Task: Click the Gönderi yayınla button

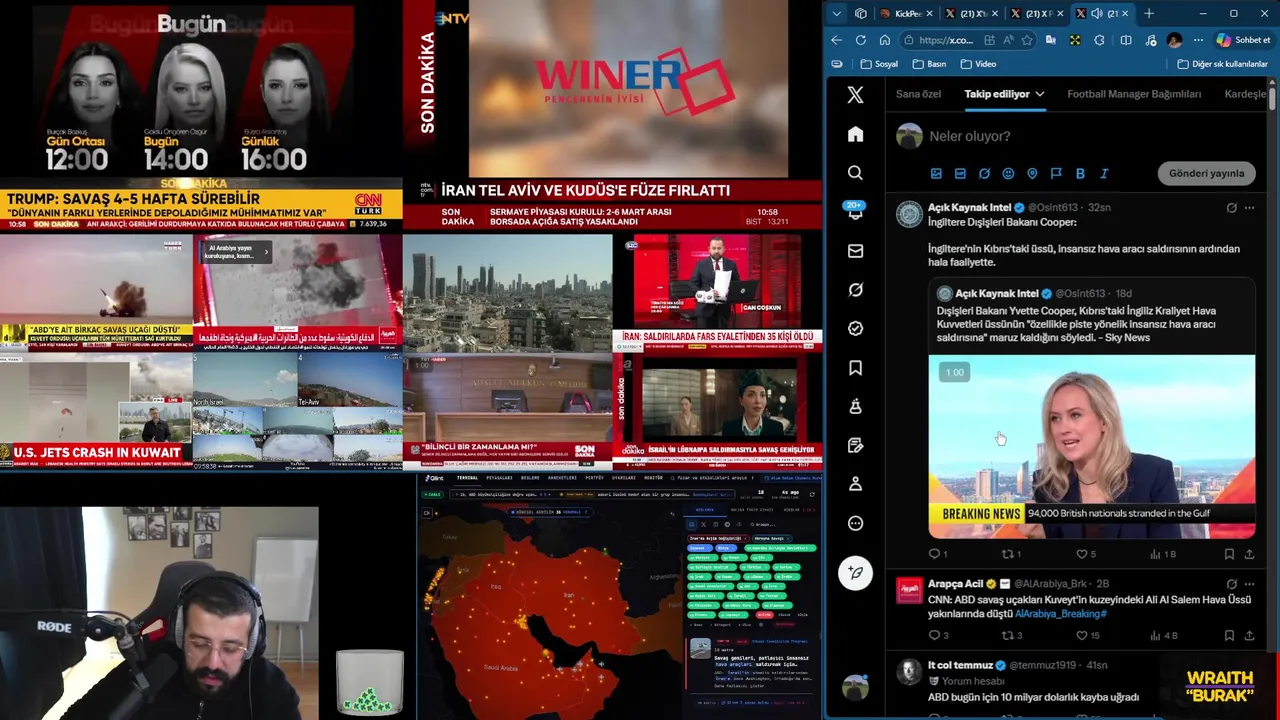Action: pos(1206,173)
